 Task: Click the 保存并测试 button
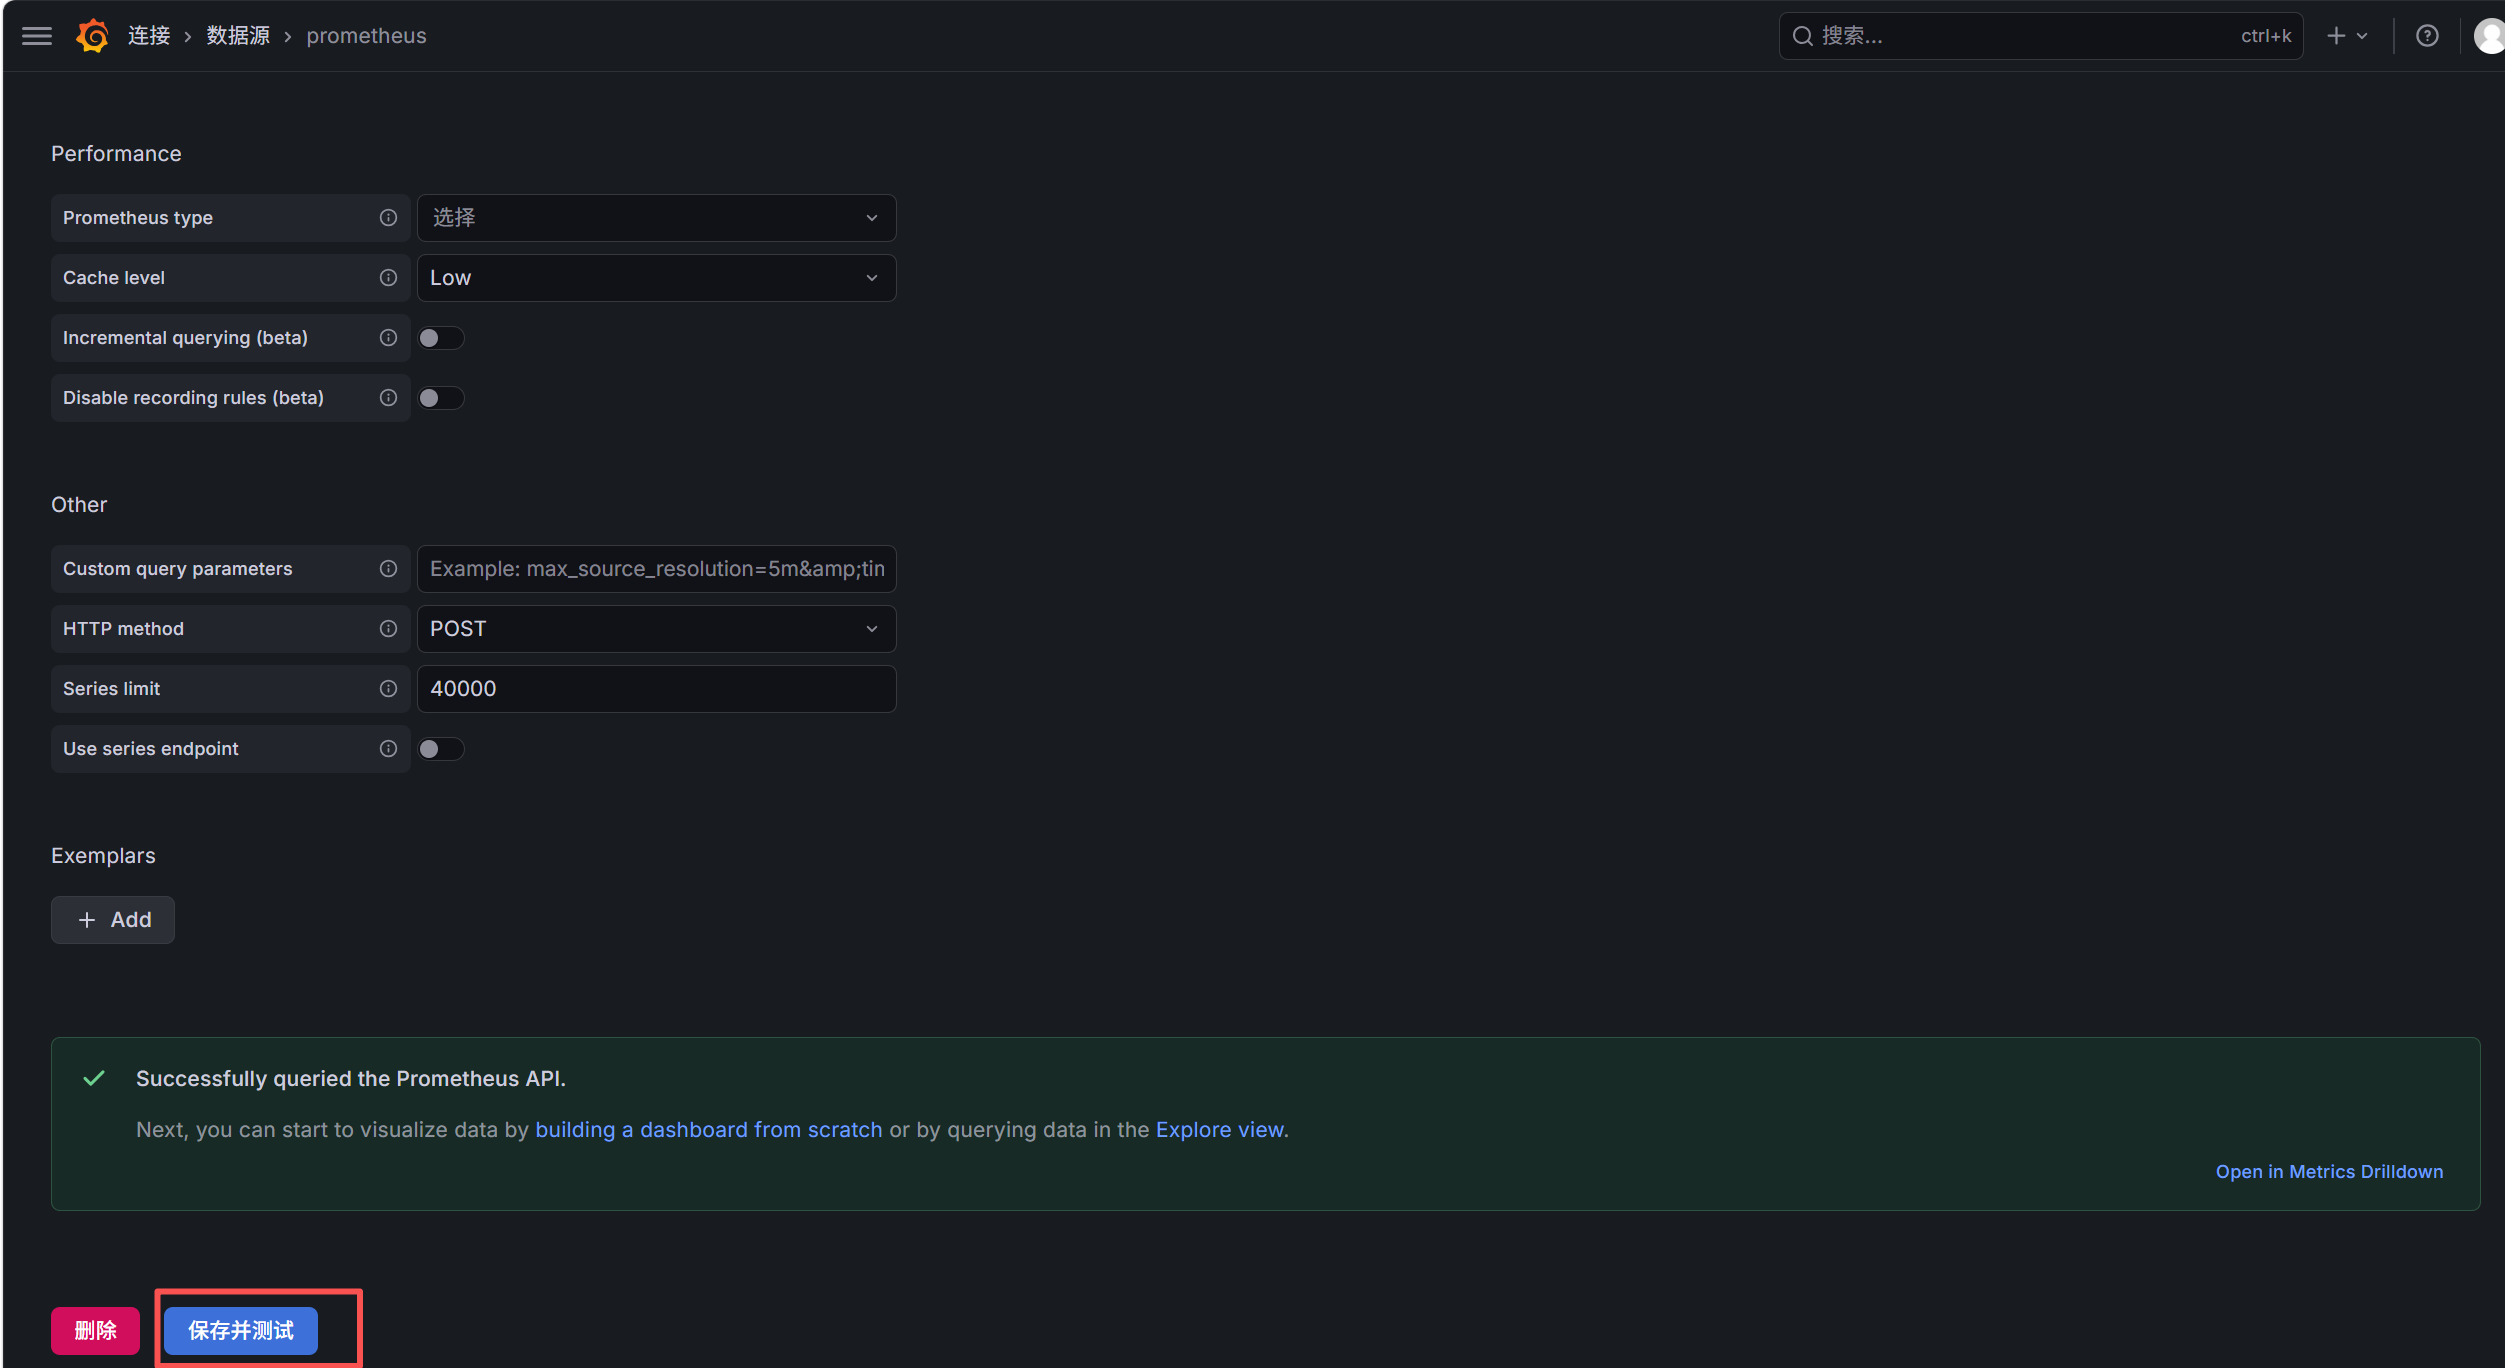coord(241,1331)
